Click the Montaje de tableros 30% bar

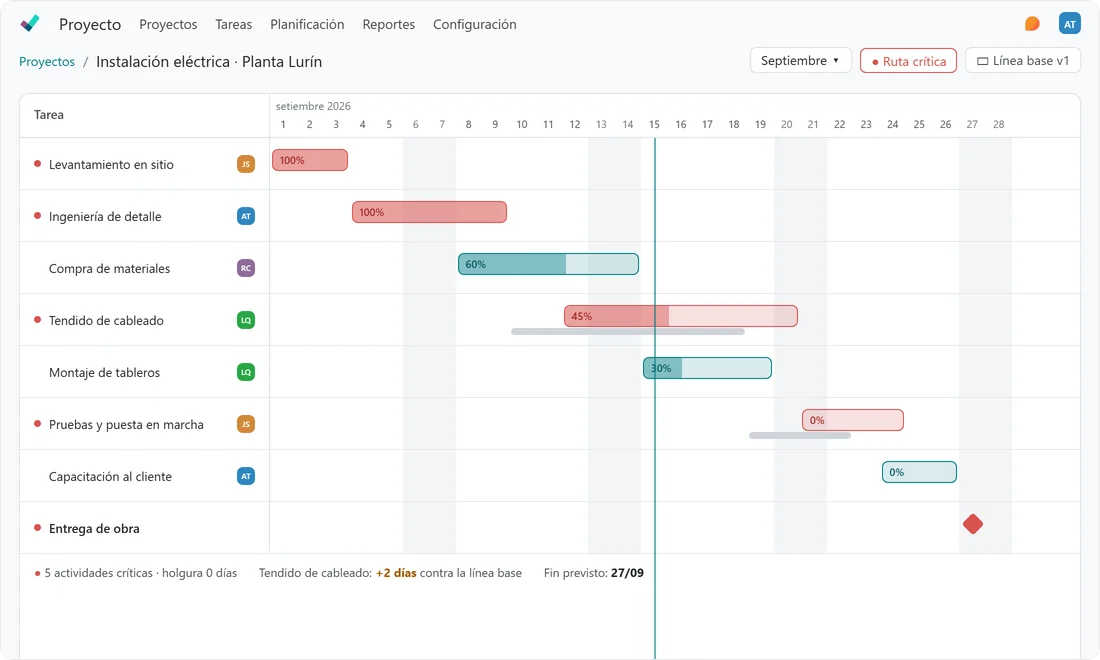tap(707, 368)
